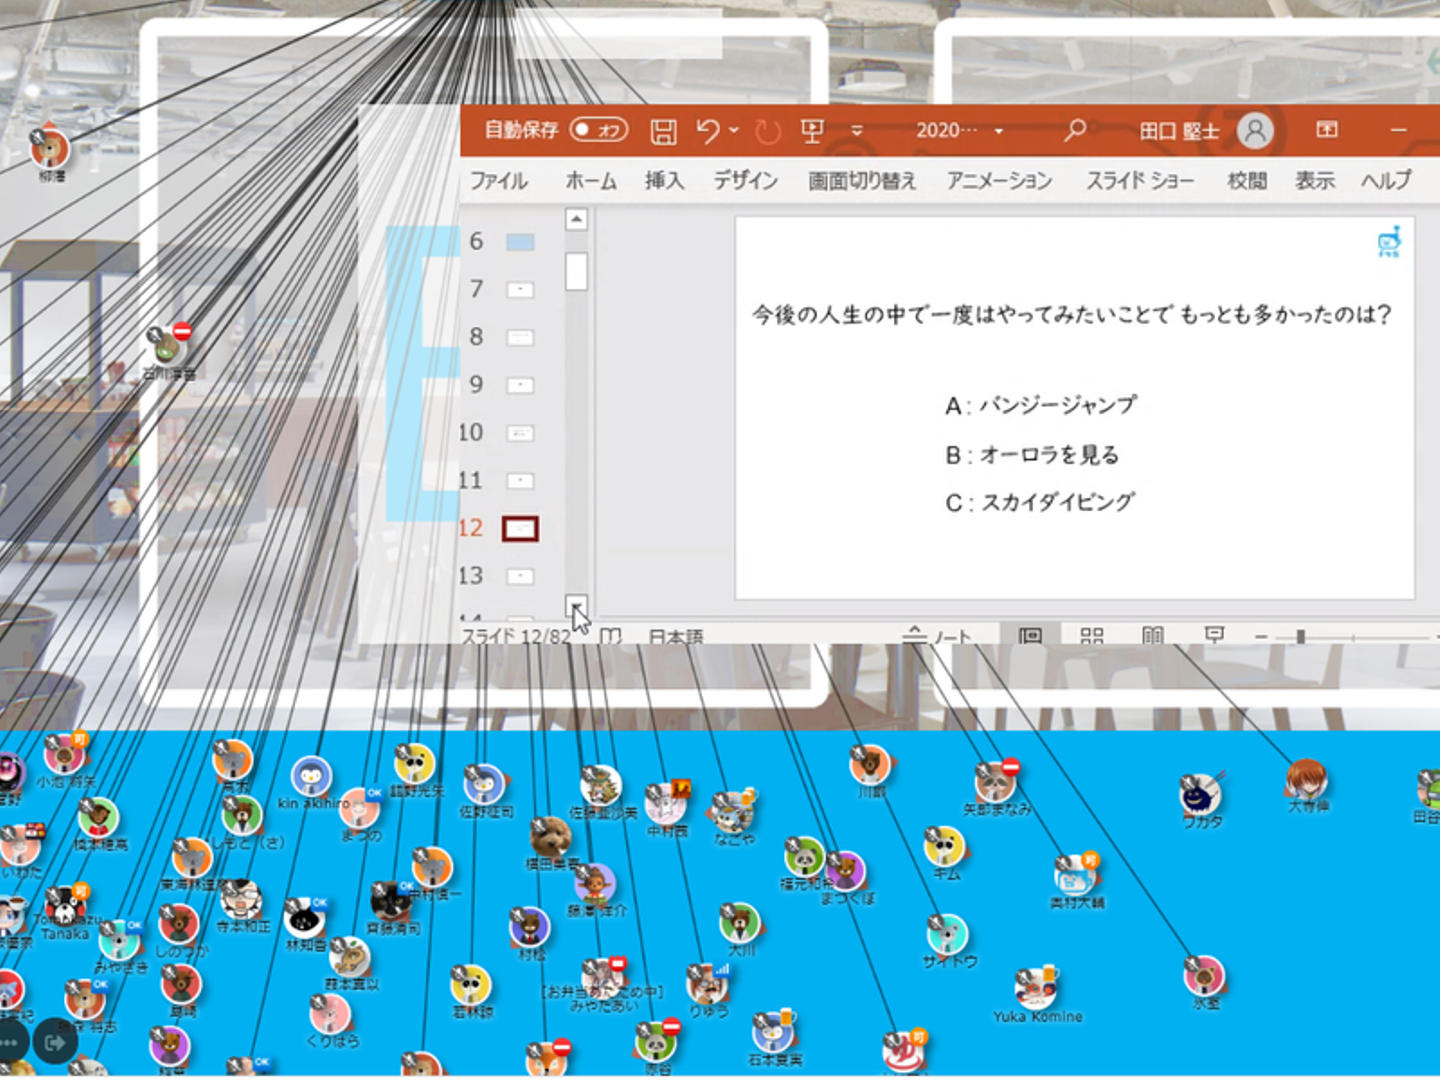The image size is (1440, 1080).
Task: Start slideshow from beginning in quick access toolbar
Action: 812,131
